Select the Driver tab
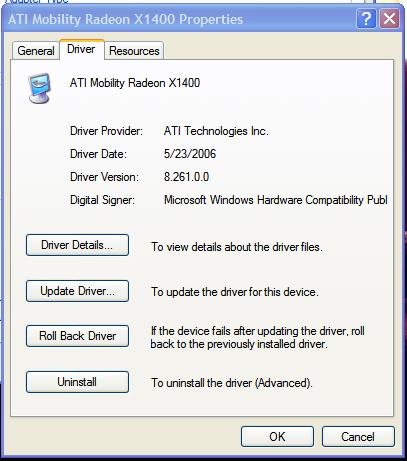 pos(81,49)
